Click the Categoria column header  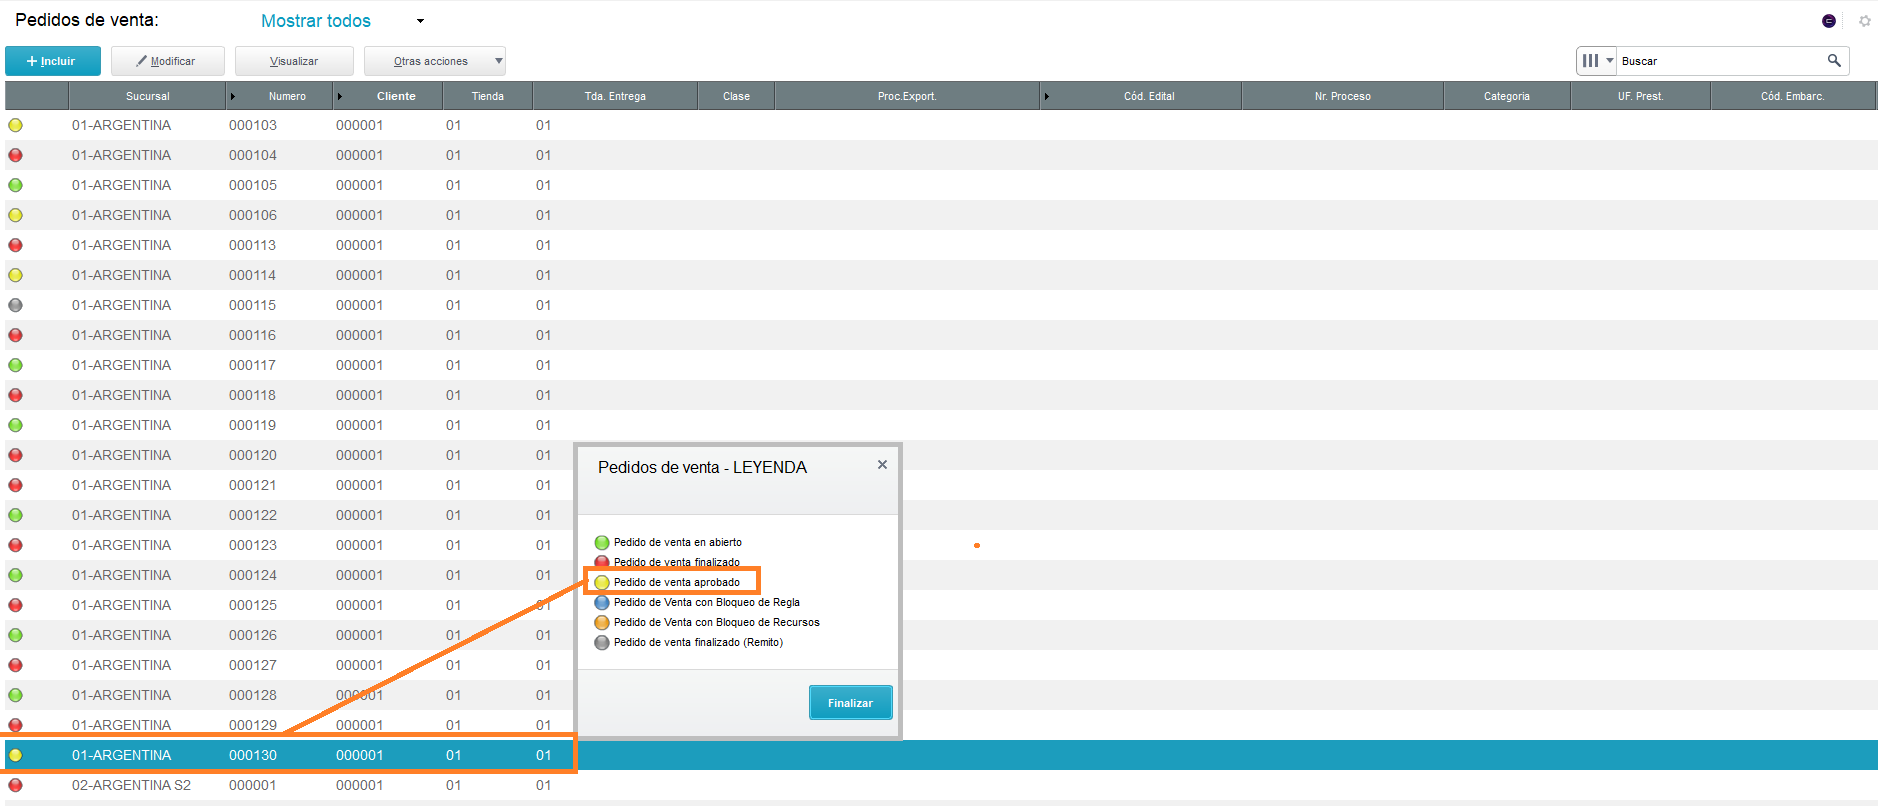coord(1507,96)
